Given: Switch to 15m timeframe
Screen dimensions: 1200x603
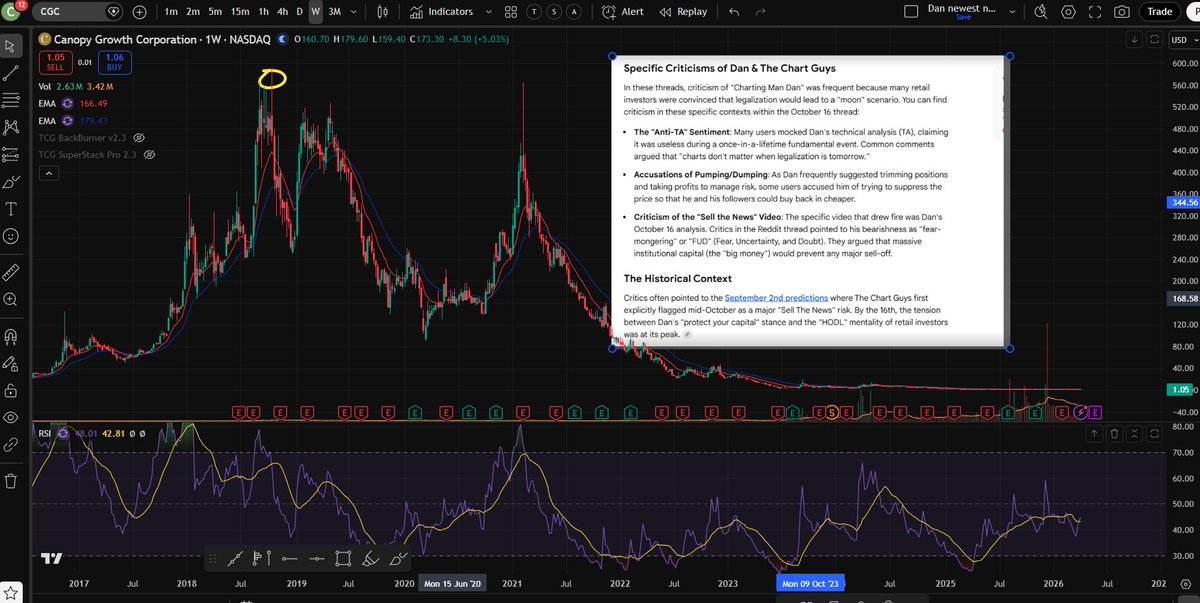Looking at the screenshot, I should point(240,12).
